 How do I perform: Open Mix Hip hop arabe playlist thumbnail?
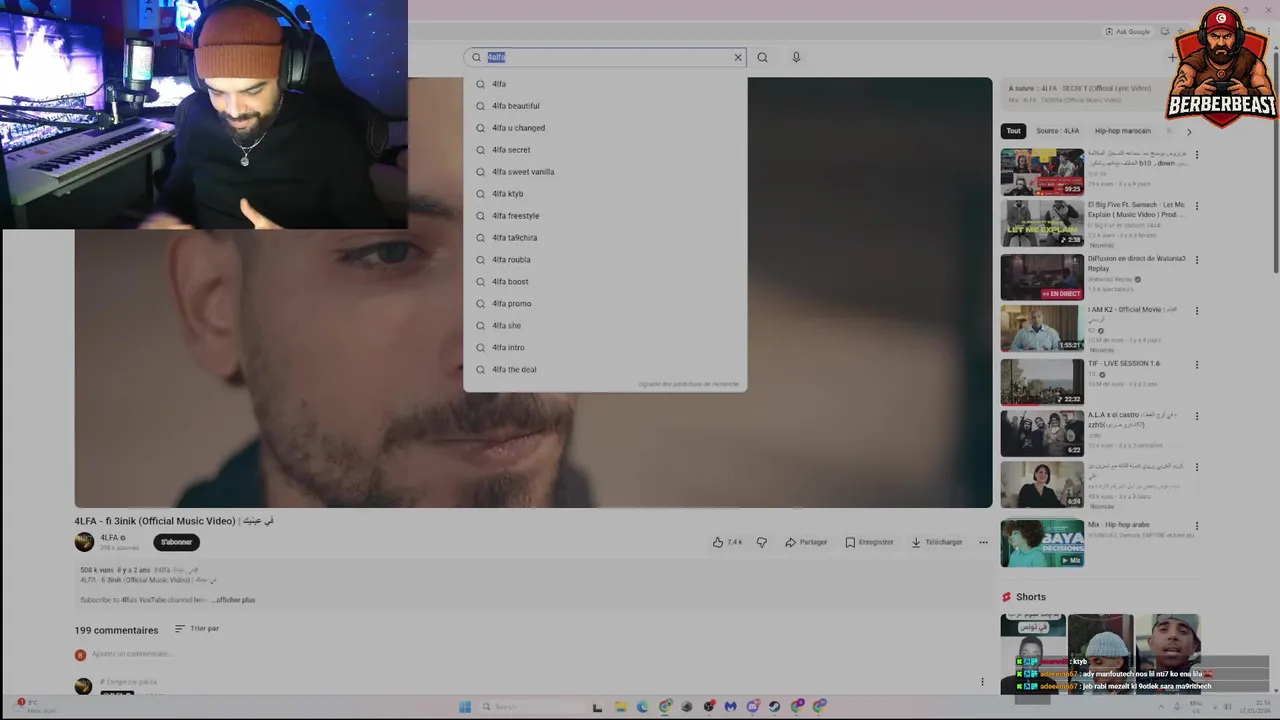(x=1042, y=543)
